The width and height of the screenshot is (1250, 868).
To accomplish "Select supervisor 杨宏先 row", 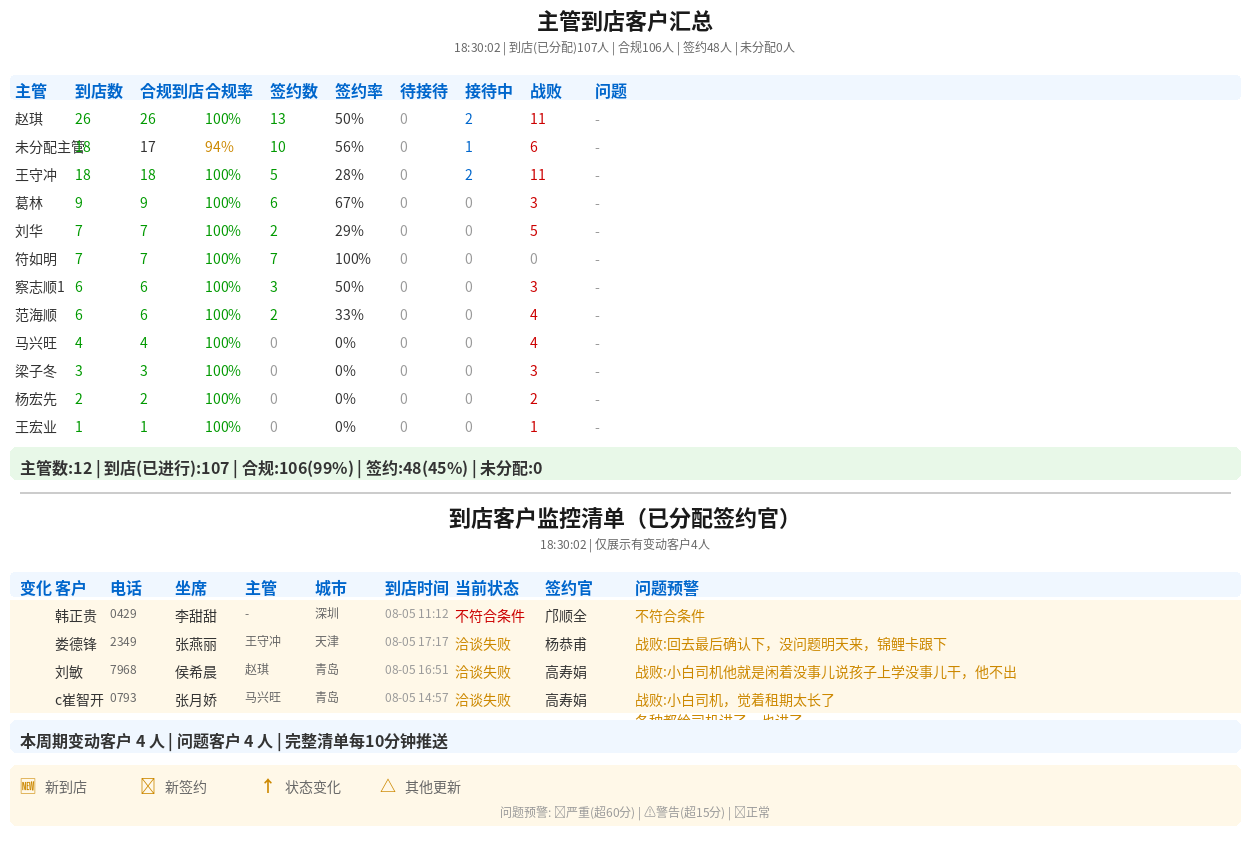I will pyautogui.click(x=36, y=399).
